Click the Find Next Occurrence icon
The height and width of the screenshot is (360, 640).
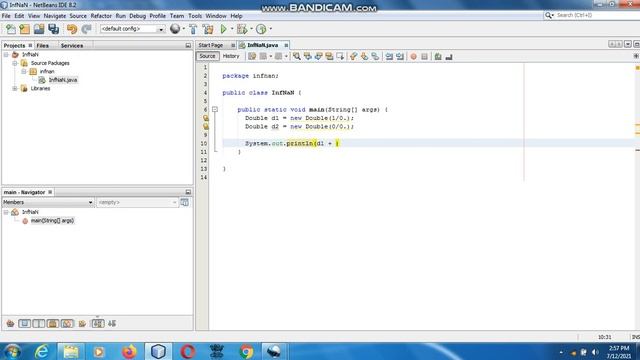[318, 56]
